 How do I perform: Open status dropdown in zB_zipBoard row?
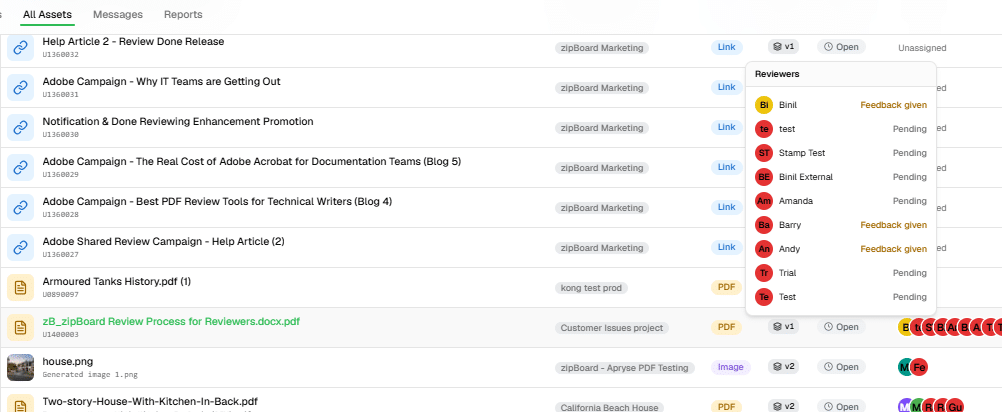click(841, 326)
